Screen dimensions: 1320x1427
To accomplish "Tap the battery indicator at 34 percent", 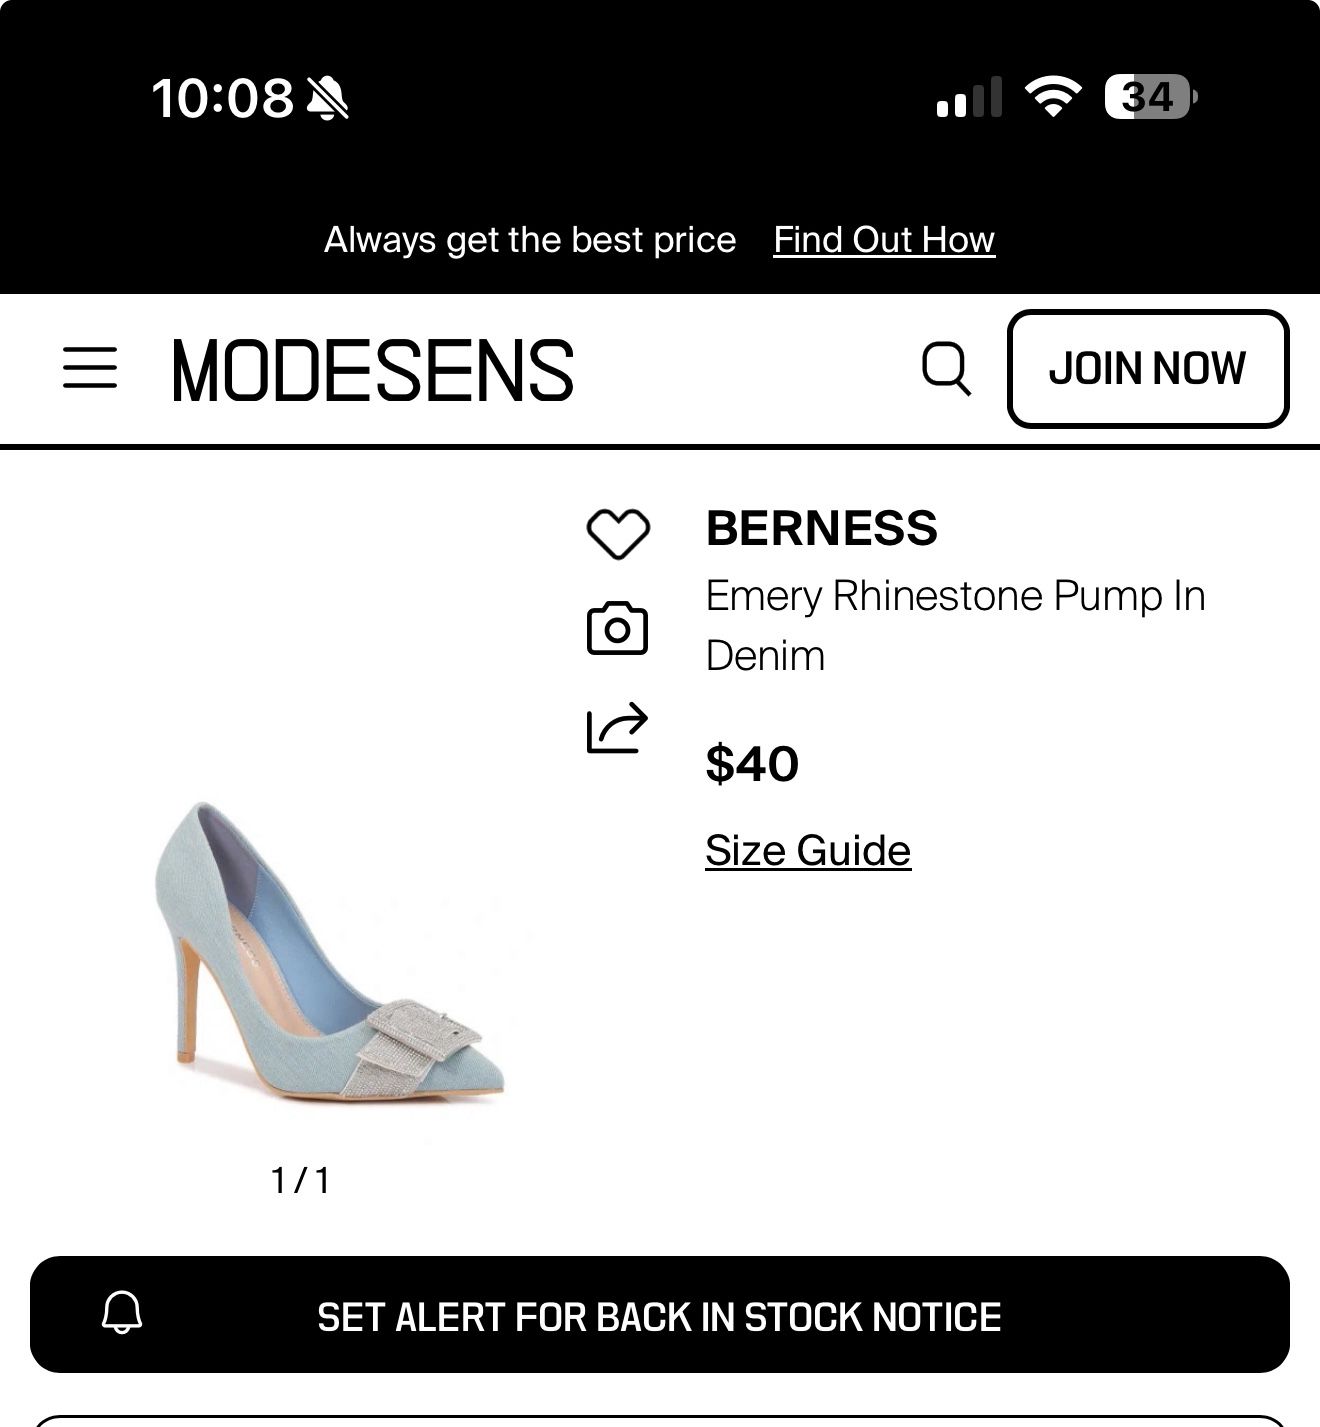I will coord(1153,96).
